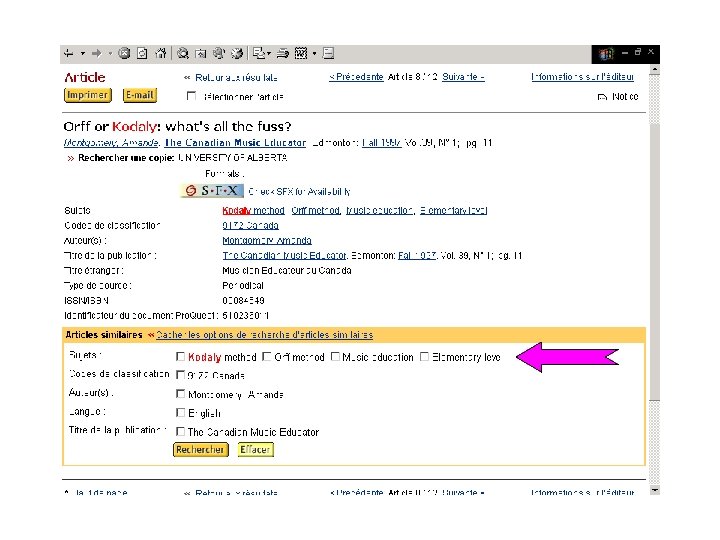Click the browser Forward arrow
This screenshot has width=720, height=540.
[96, 54]
